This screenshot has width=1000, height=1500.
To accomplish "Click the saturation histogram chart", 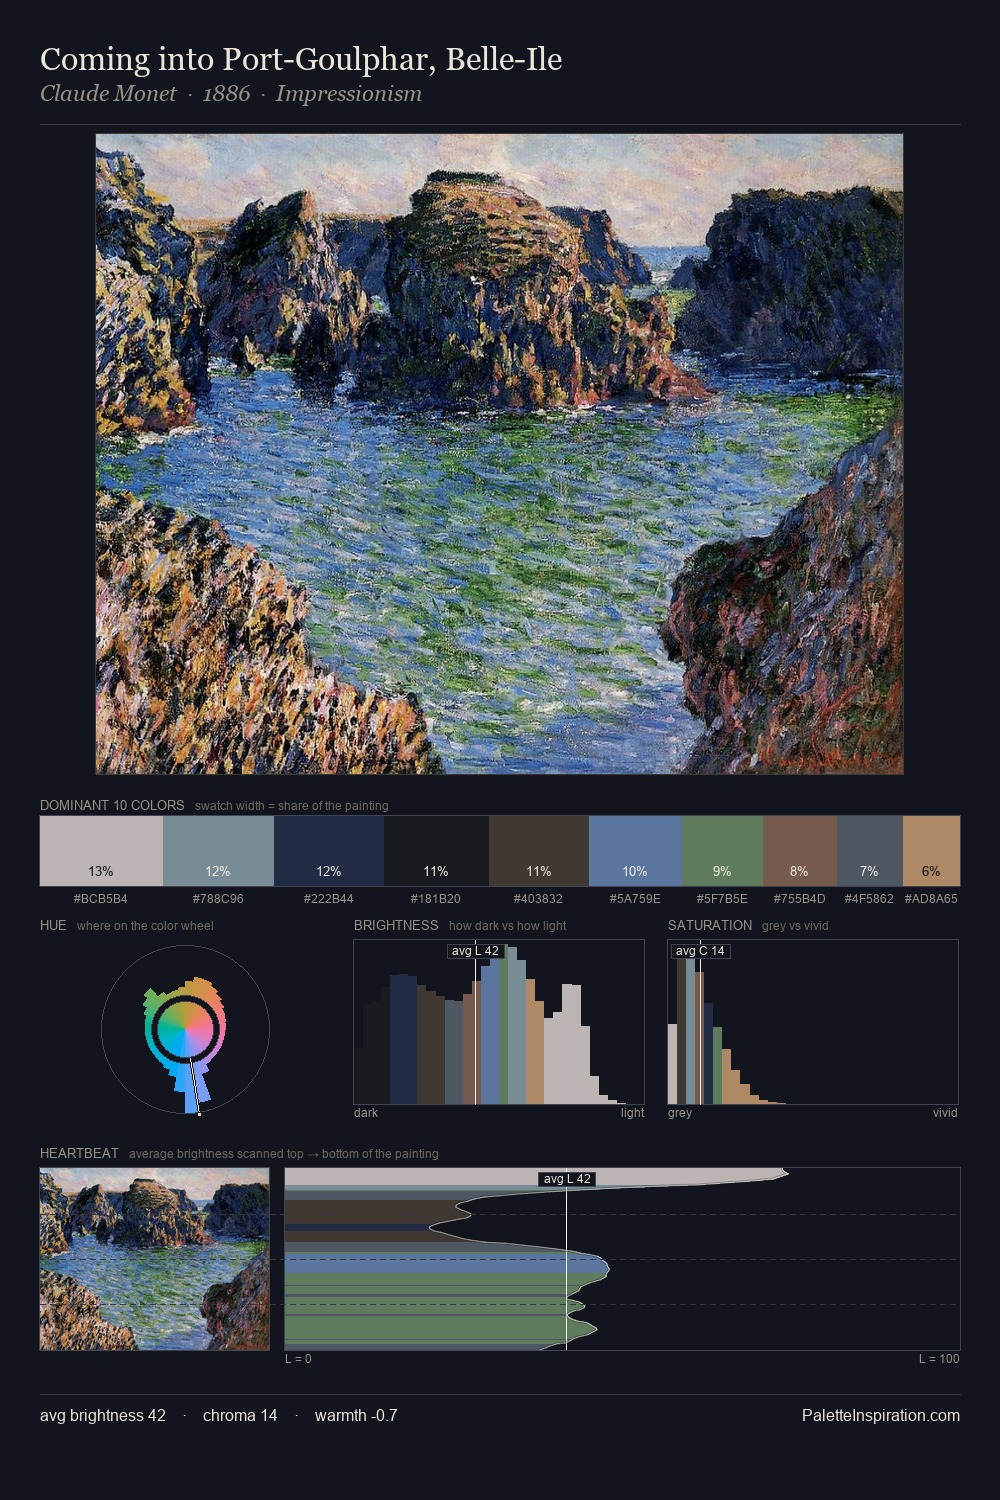I will tap(813, 1022).
